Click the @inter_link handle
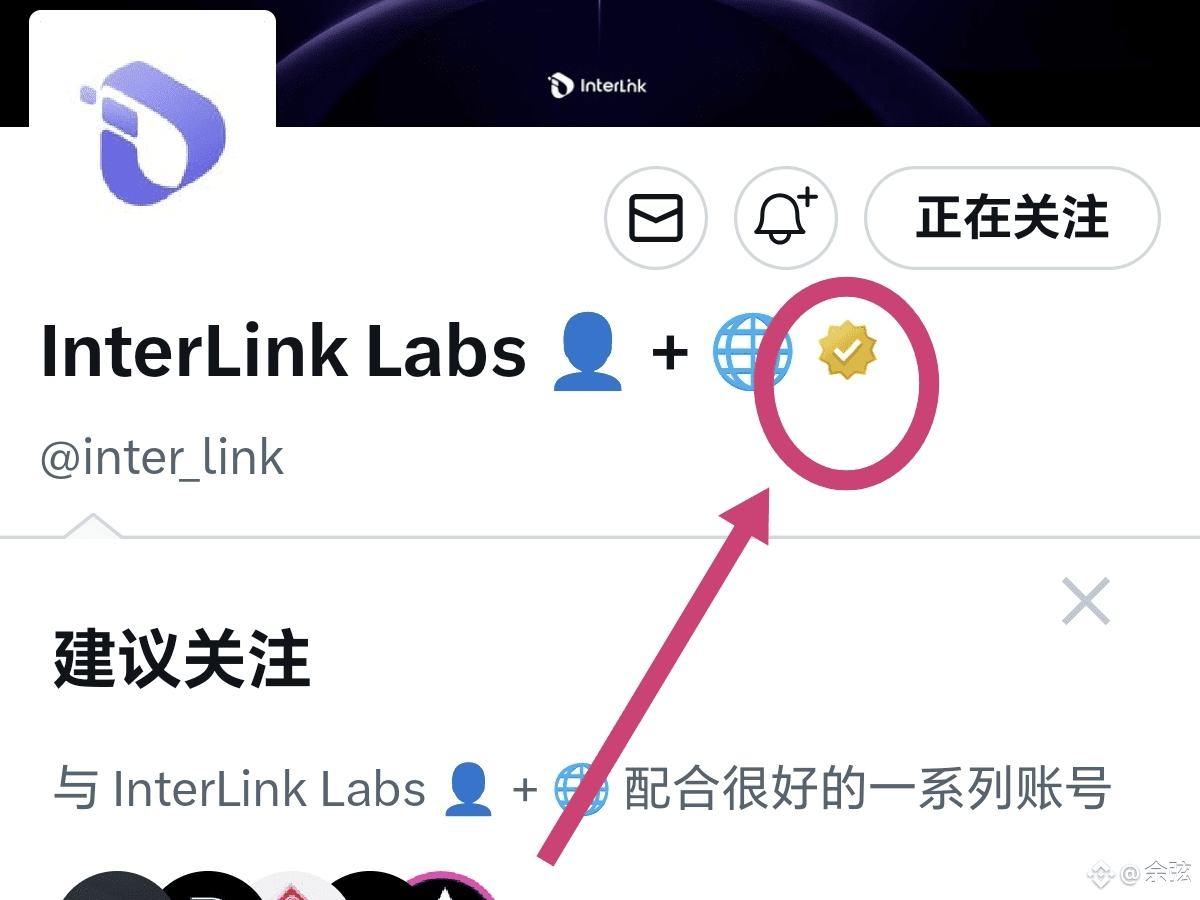The width and height of the screenshot is (1200, 900). pyautogui.click(x=162, y=458)
